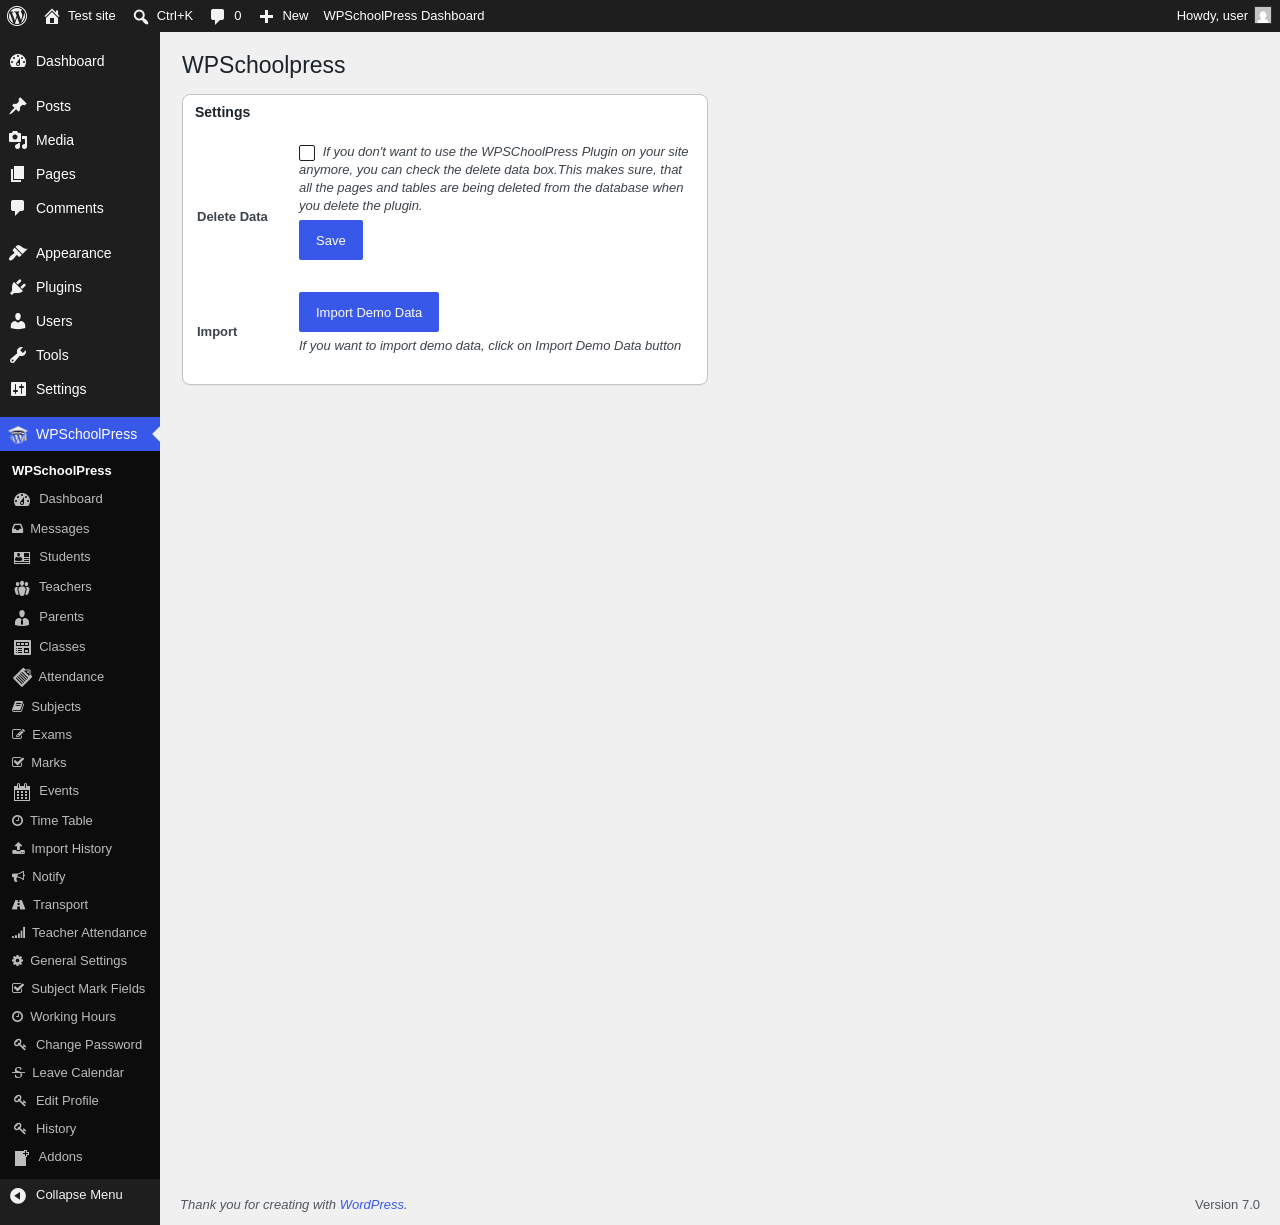Open the comments bubble icon in admin bar
The image size is (1280, 1225).
(x=218, y=16)
